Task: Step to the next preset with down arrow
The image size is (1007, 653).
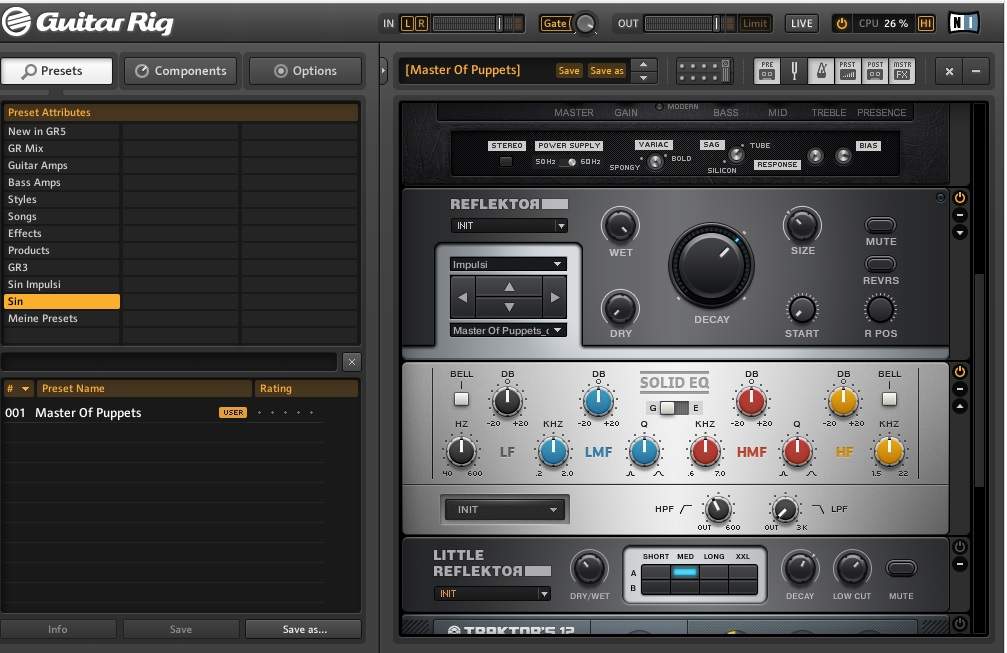Action: pos(644,78)
